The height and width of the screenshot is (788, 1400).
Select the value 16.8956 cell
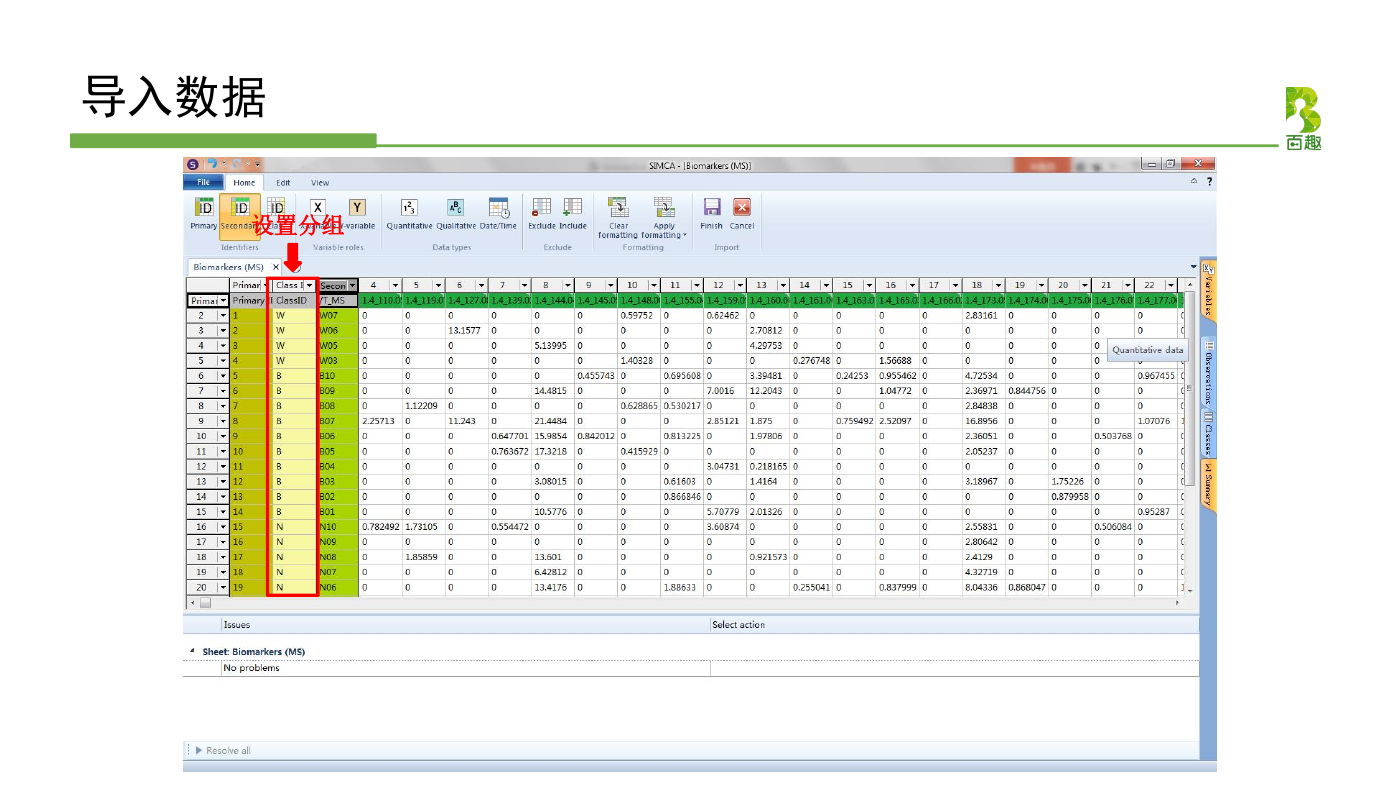coord(982,421)
